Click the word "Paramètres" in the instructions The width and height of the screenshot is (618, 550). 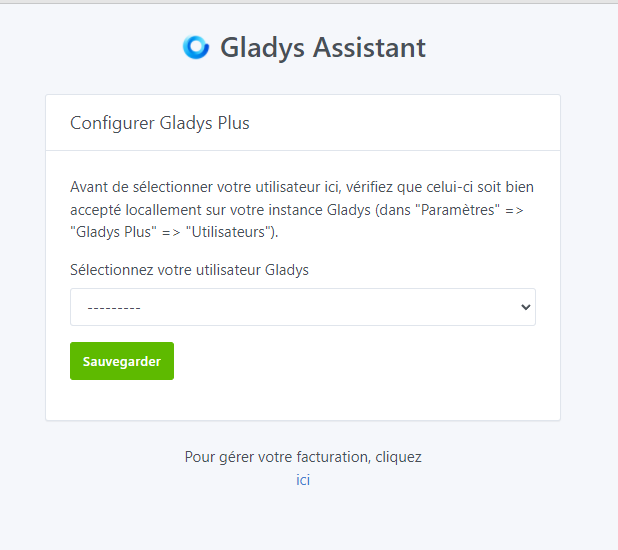coord(458,210)
